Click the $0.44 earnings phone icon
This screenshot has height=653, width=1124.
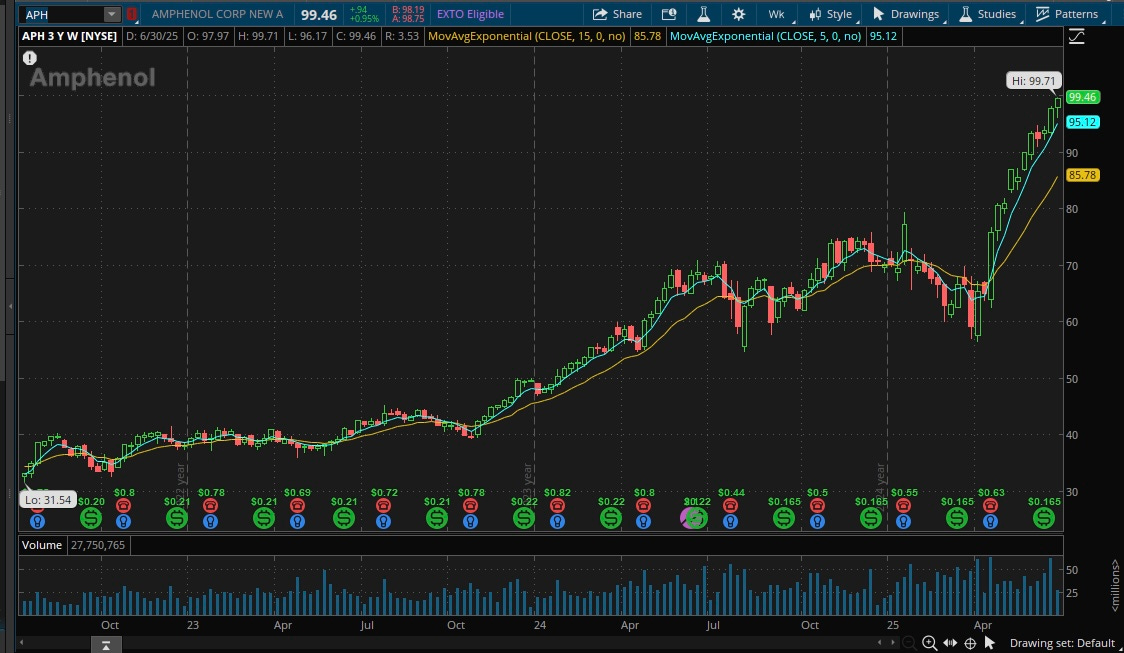point(730,506)
